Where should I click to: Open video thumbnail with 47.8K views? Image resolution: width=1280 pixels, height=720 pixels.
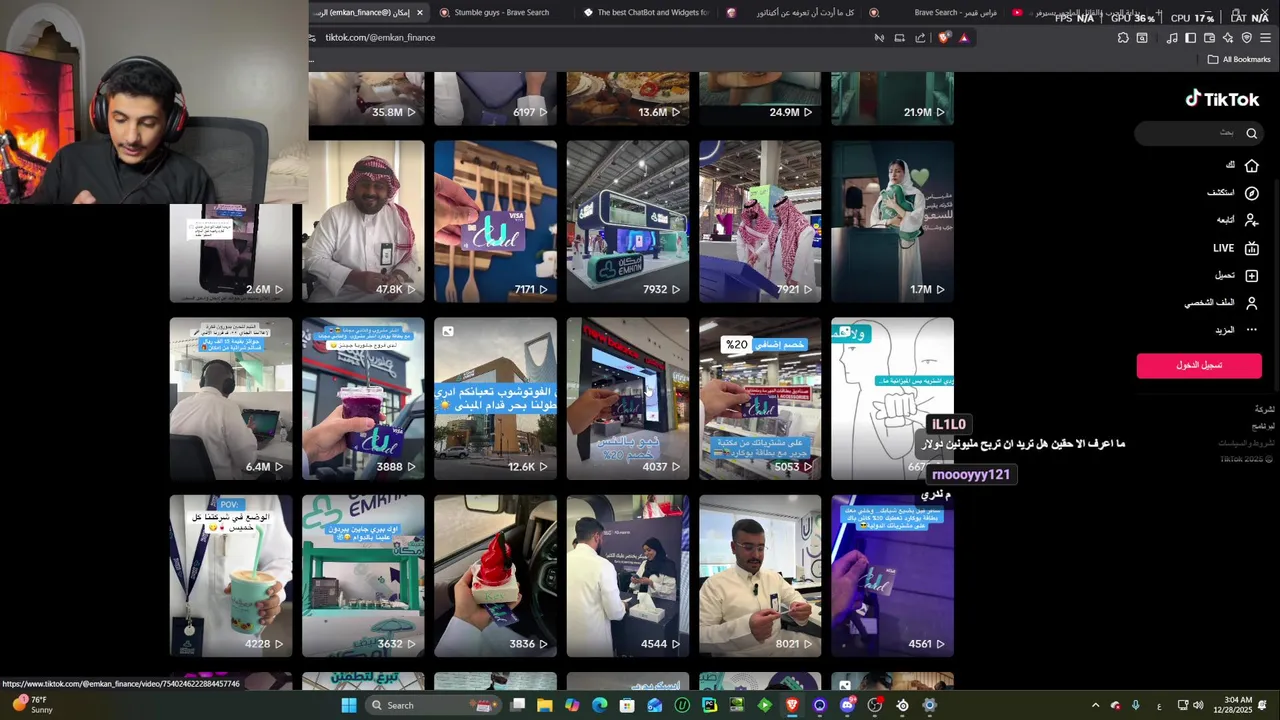coord(363,221)
